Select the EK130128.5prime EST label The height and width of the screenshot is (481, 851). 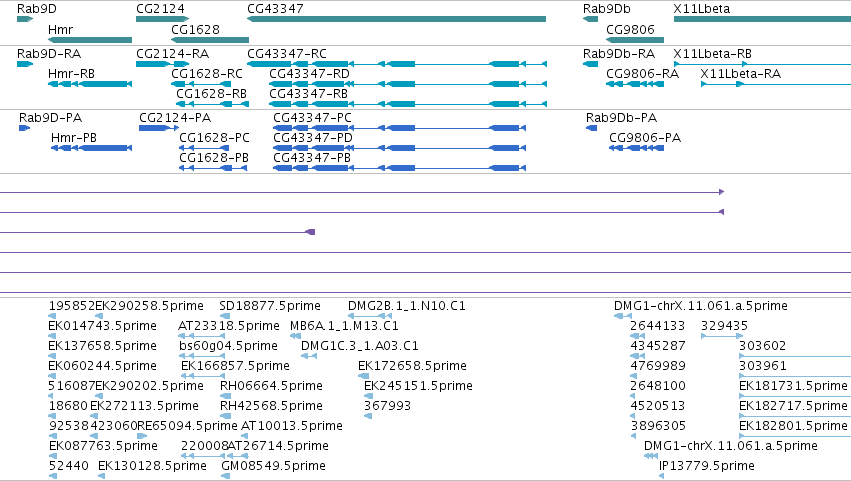(152, 466)
